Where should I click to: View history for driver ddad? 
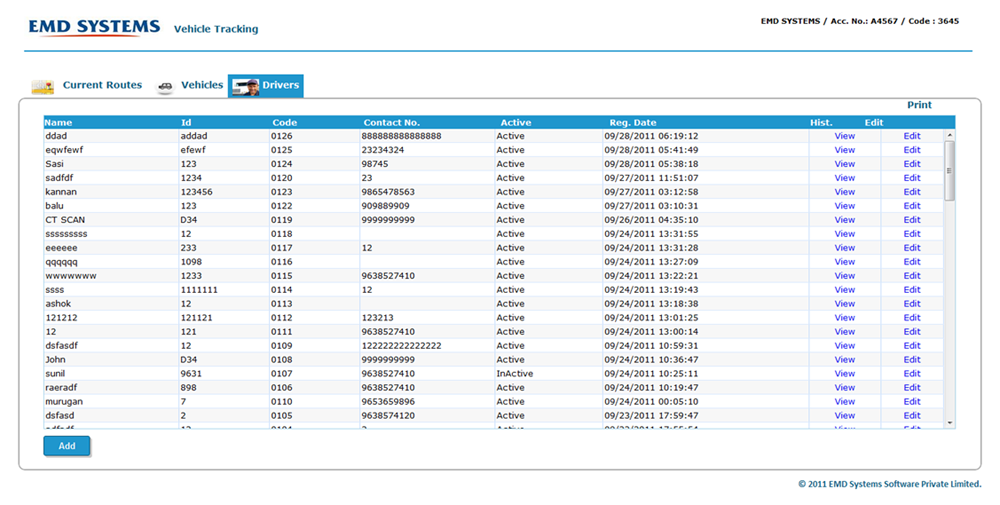[x=845, y=136]
